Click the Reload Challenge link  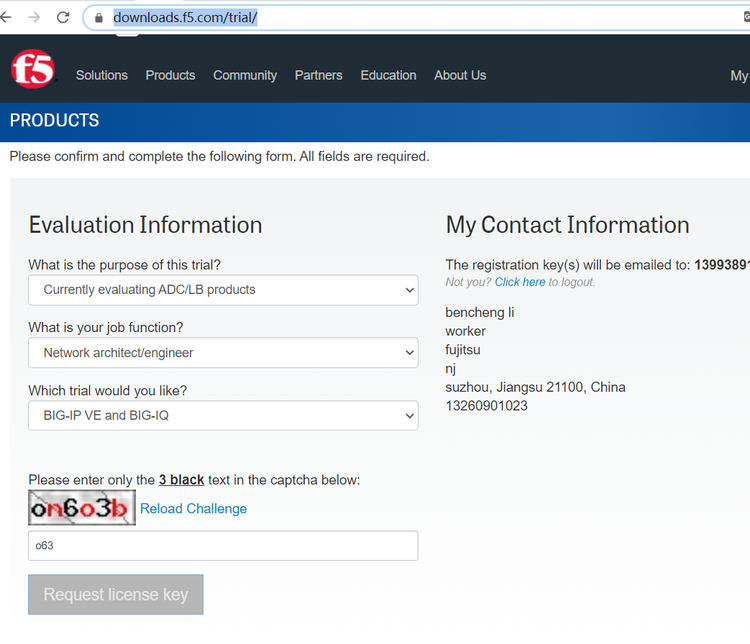[193, 509]
